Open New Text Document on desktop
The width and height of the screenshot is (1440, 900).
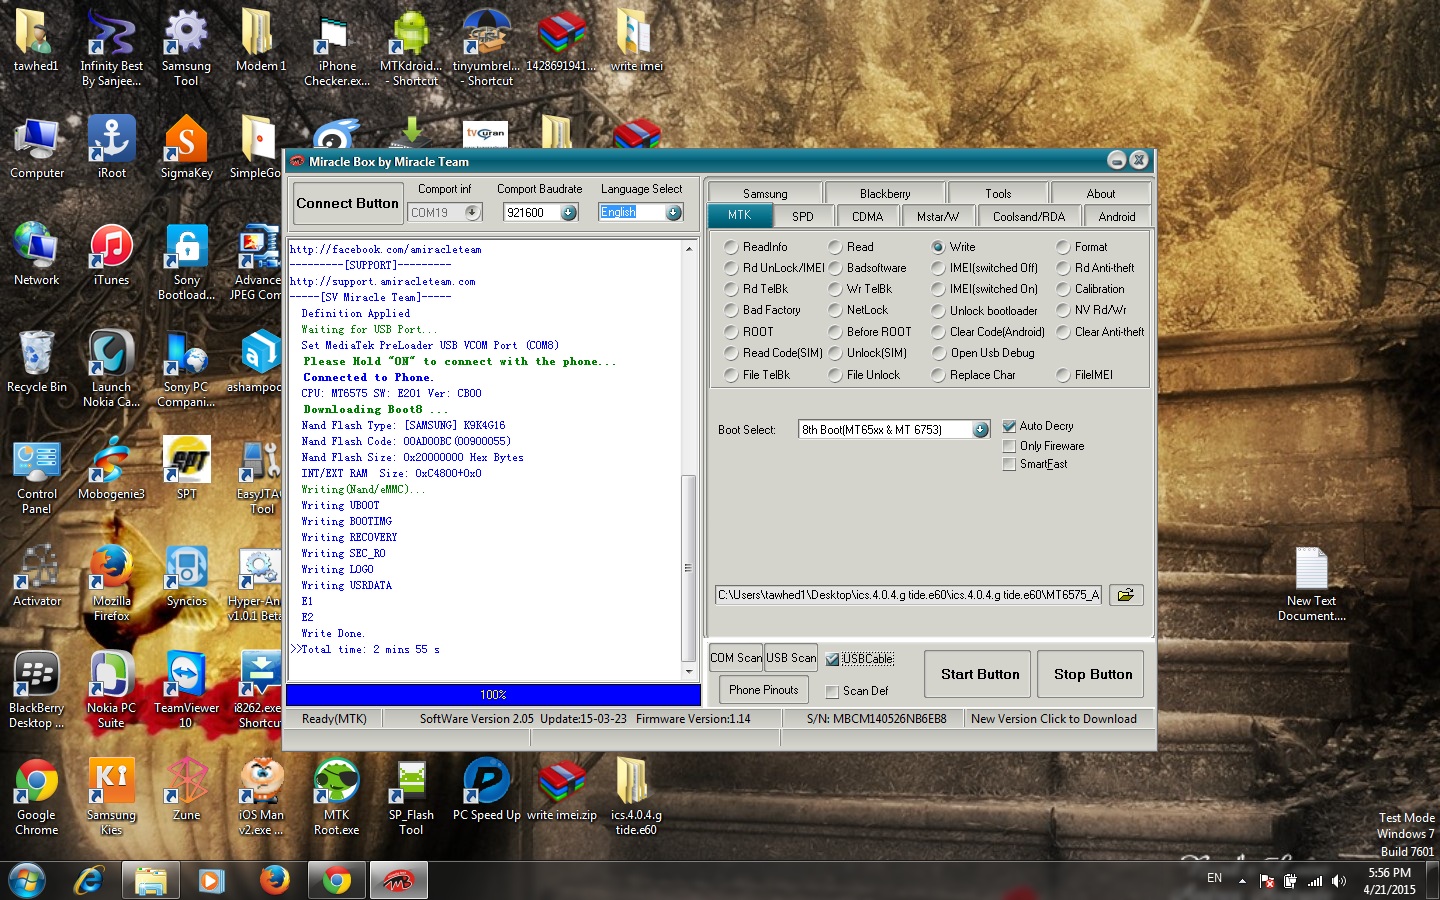point(1311,584)
